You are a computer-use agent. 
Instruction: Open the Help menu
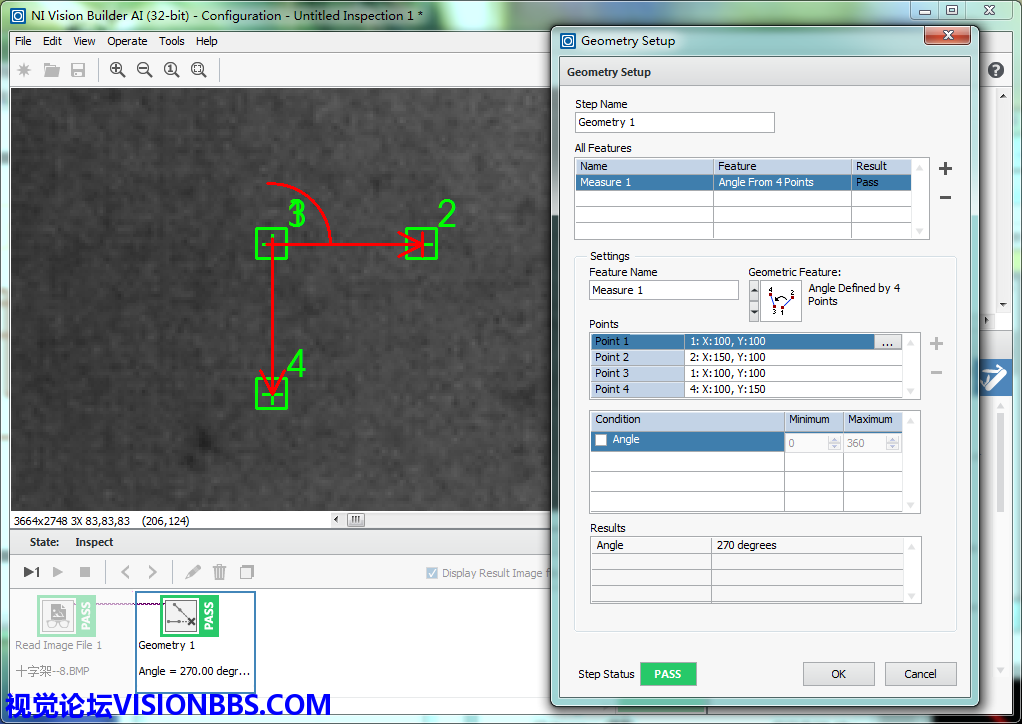[x=207, y=41]
